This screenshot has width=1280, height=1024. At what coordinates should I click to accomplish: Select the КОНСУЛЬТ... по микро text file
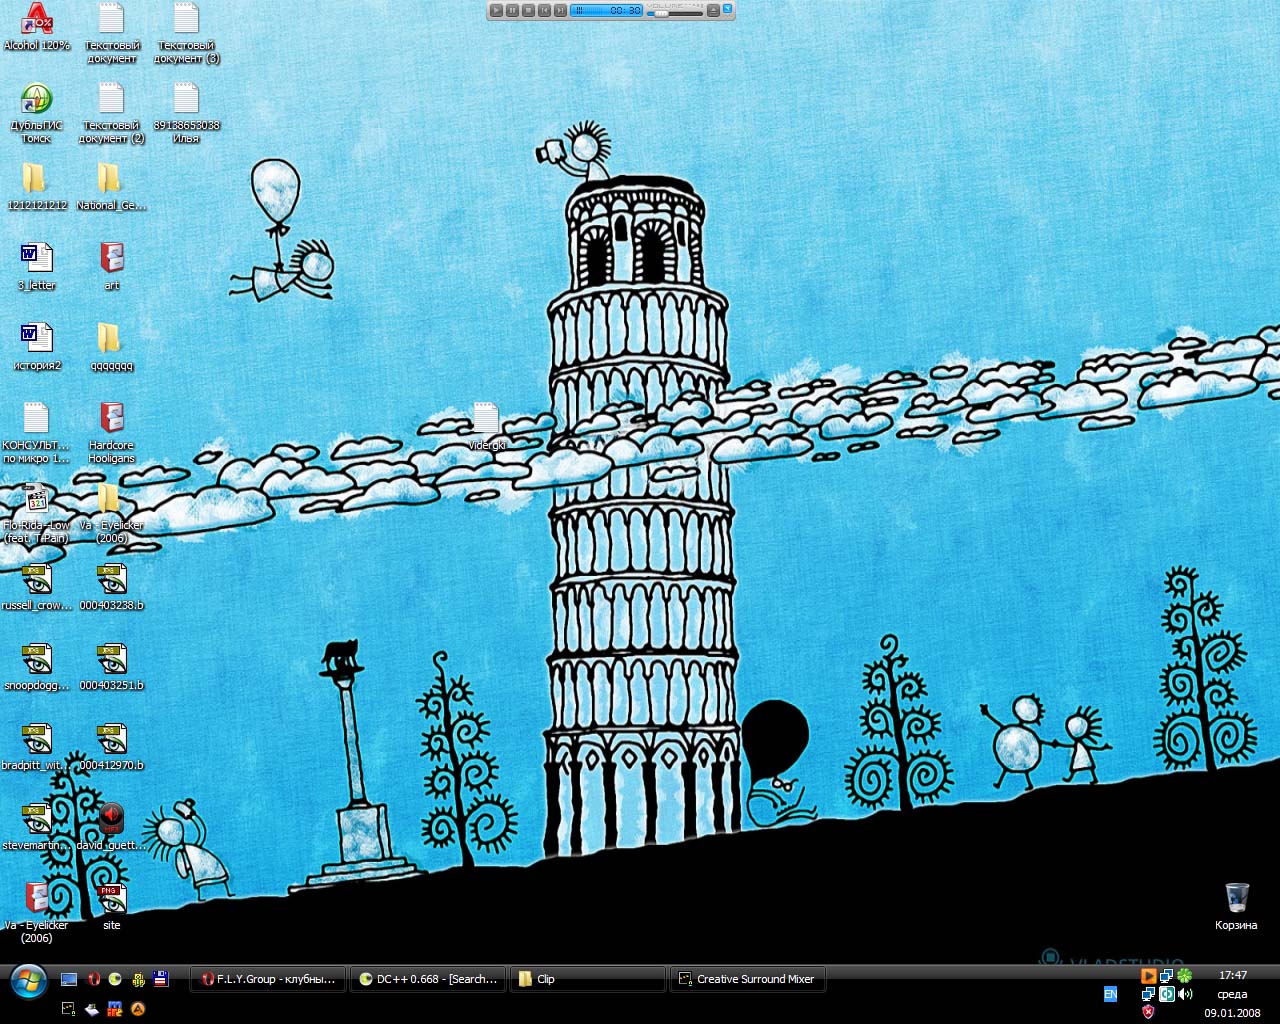pos(37,433)
